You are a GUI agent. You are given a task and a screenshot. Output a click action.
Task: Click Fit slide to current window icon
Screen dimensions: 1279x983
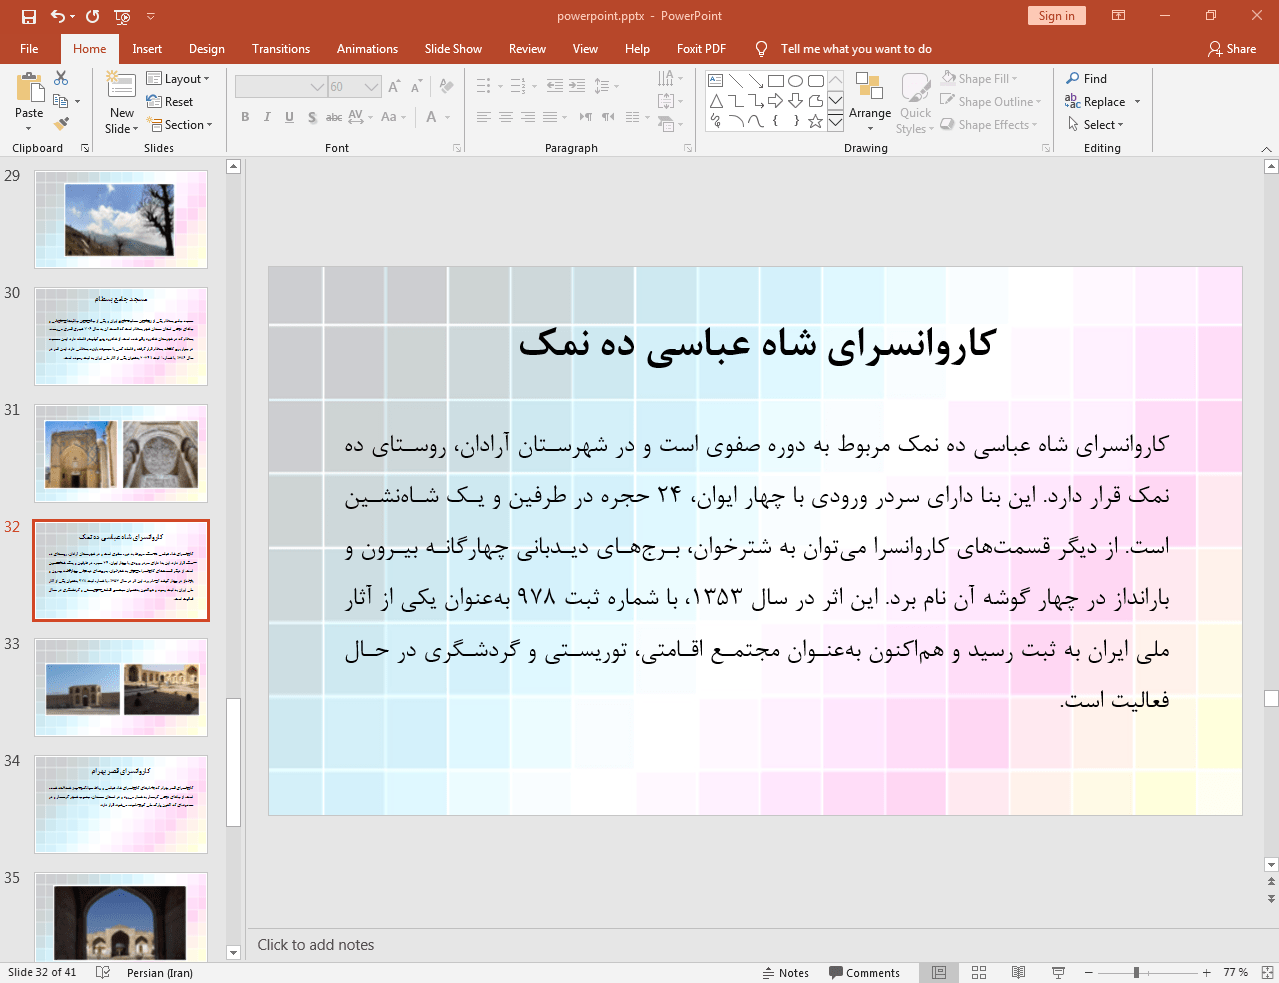pos(1266,972)
